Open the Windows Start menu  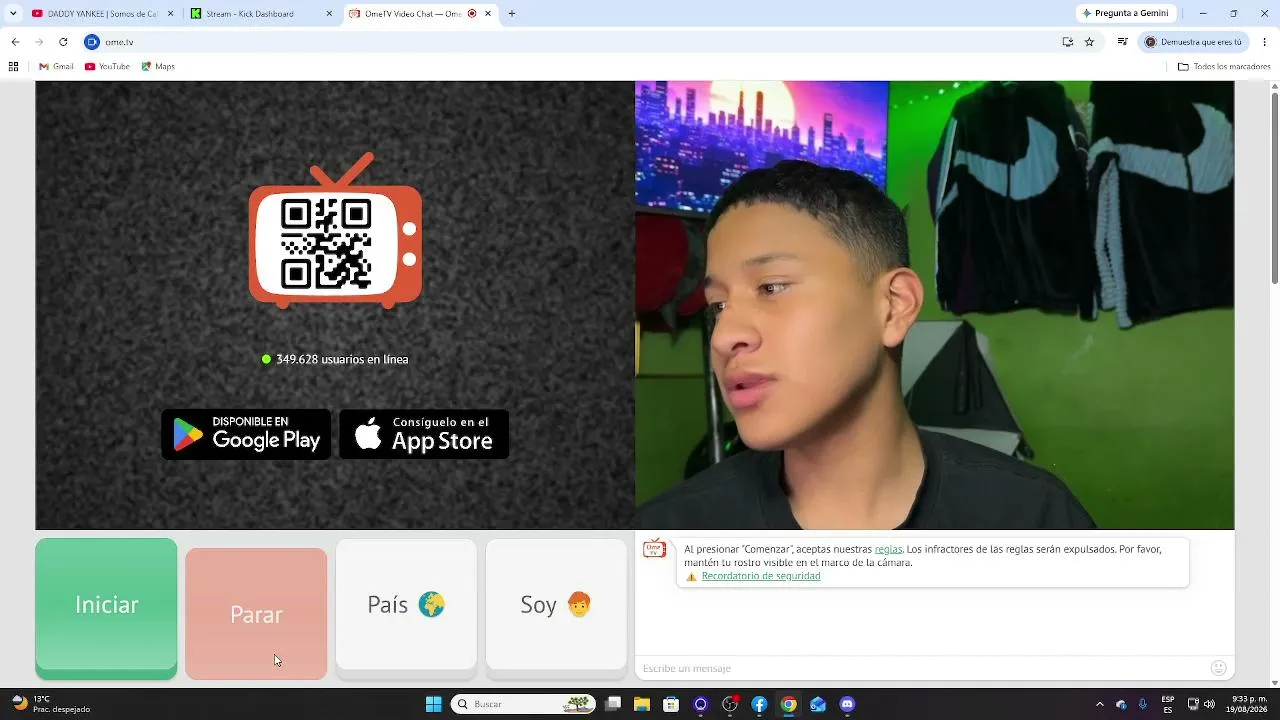click(433, 704)
